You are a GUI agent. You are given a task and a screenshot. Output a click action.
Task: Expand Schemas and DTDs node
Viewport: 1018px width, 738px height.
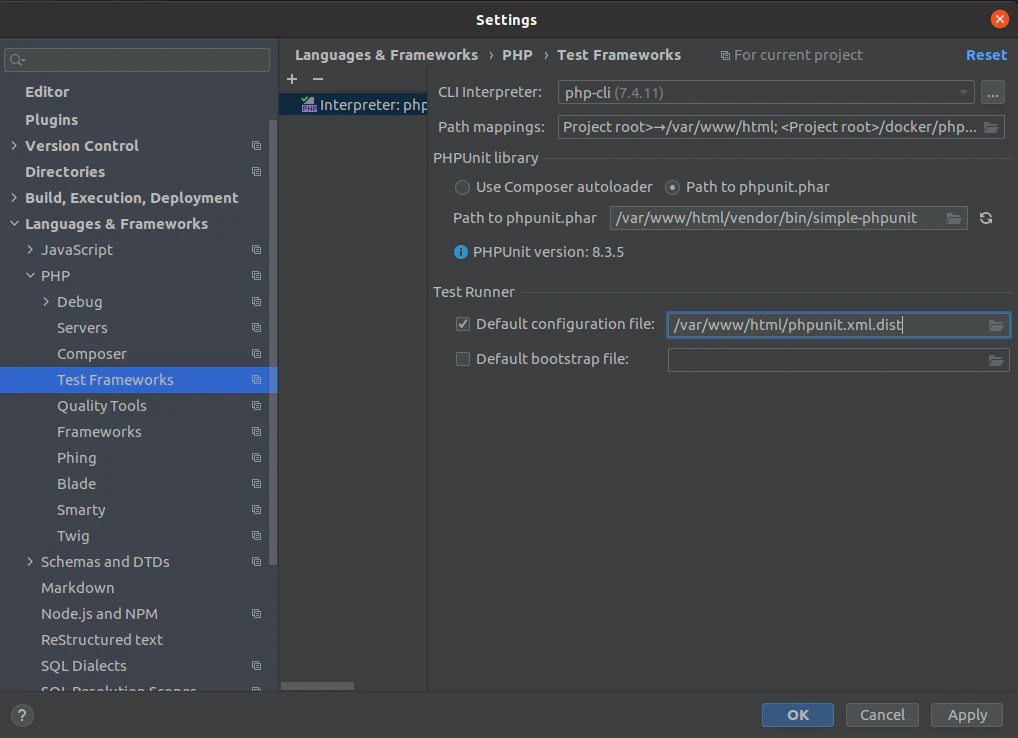click(30, 561)
